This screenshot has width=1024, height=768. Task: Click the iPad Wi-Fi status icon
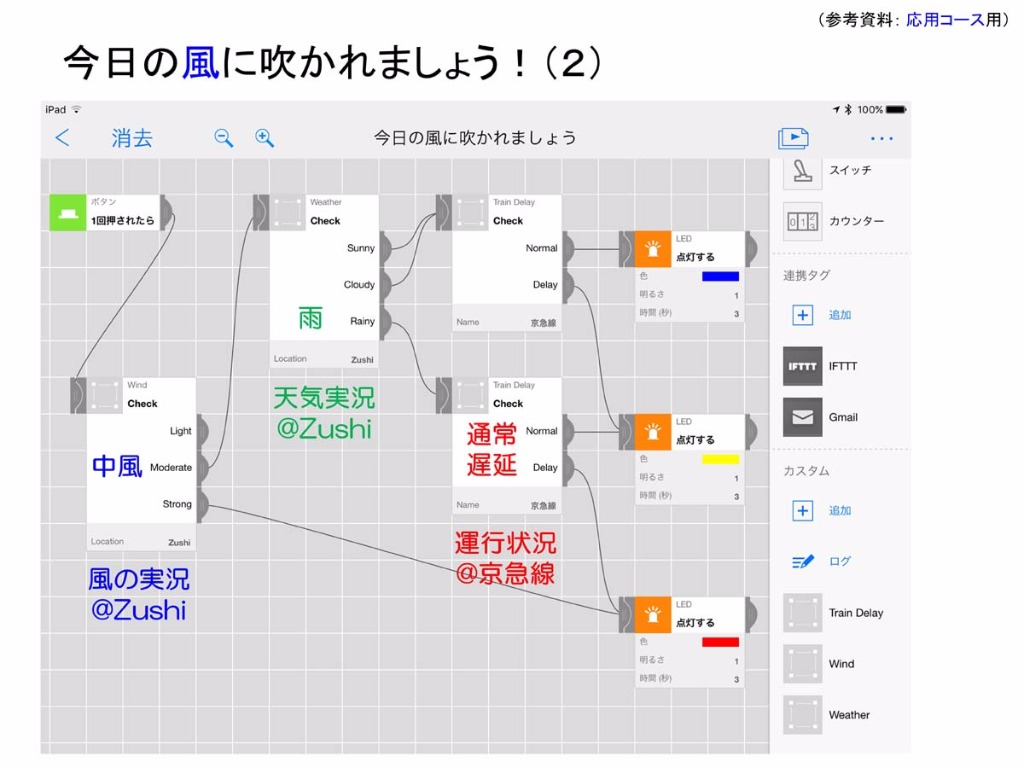pyautogui.click(x=76, y=109)
